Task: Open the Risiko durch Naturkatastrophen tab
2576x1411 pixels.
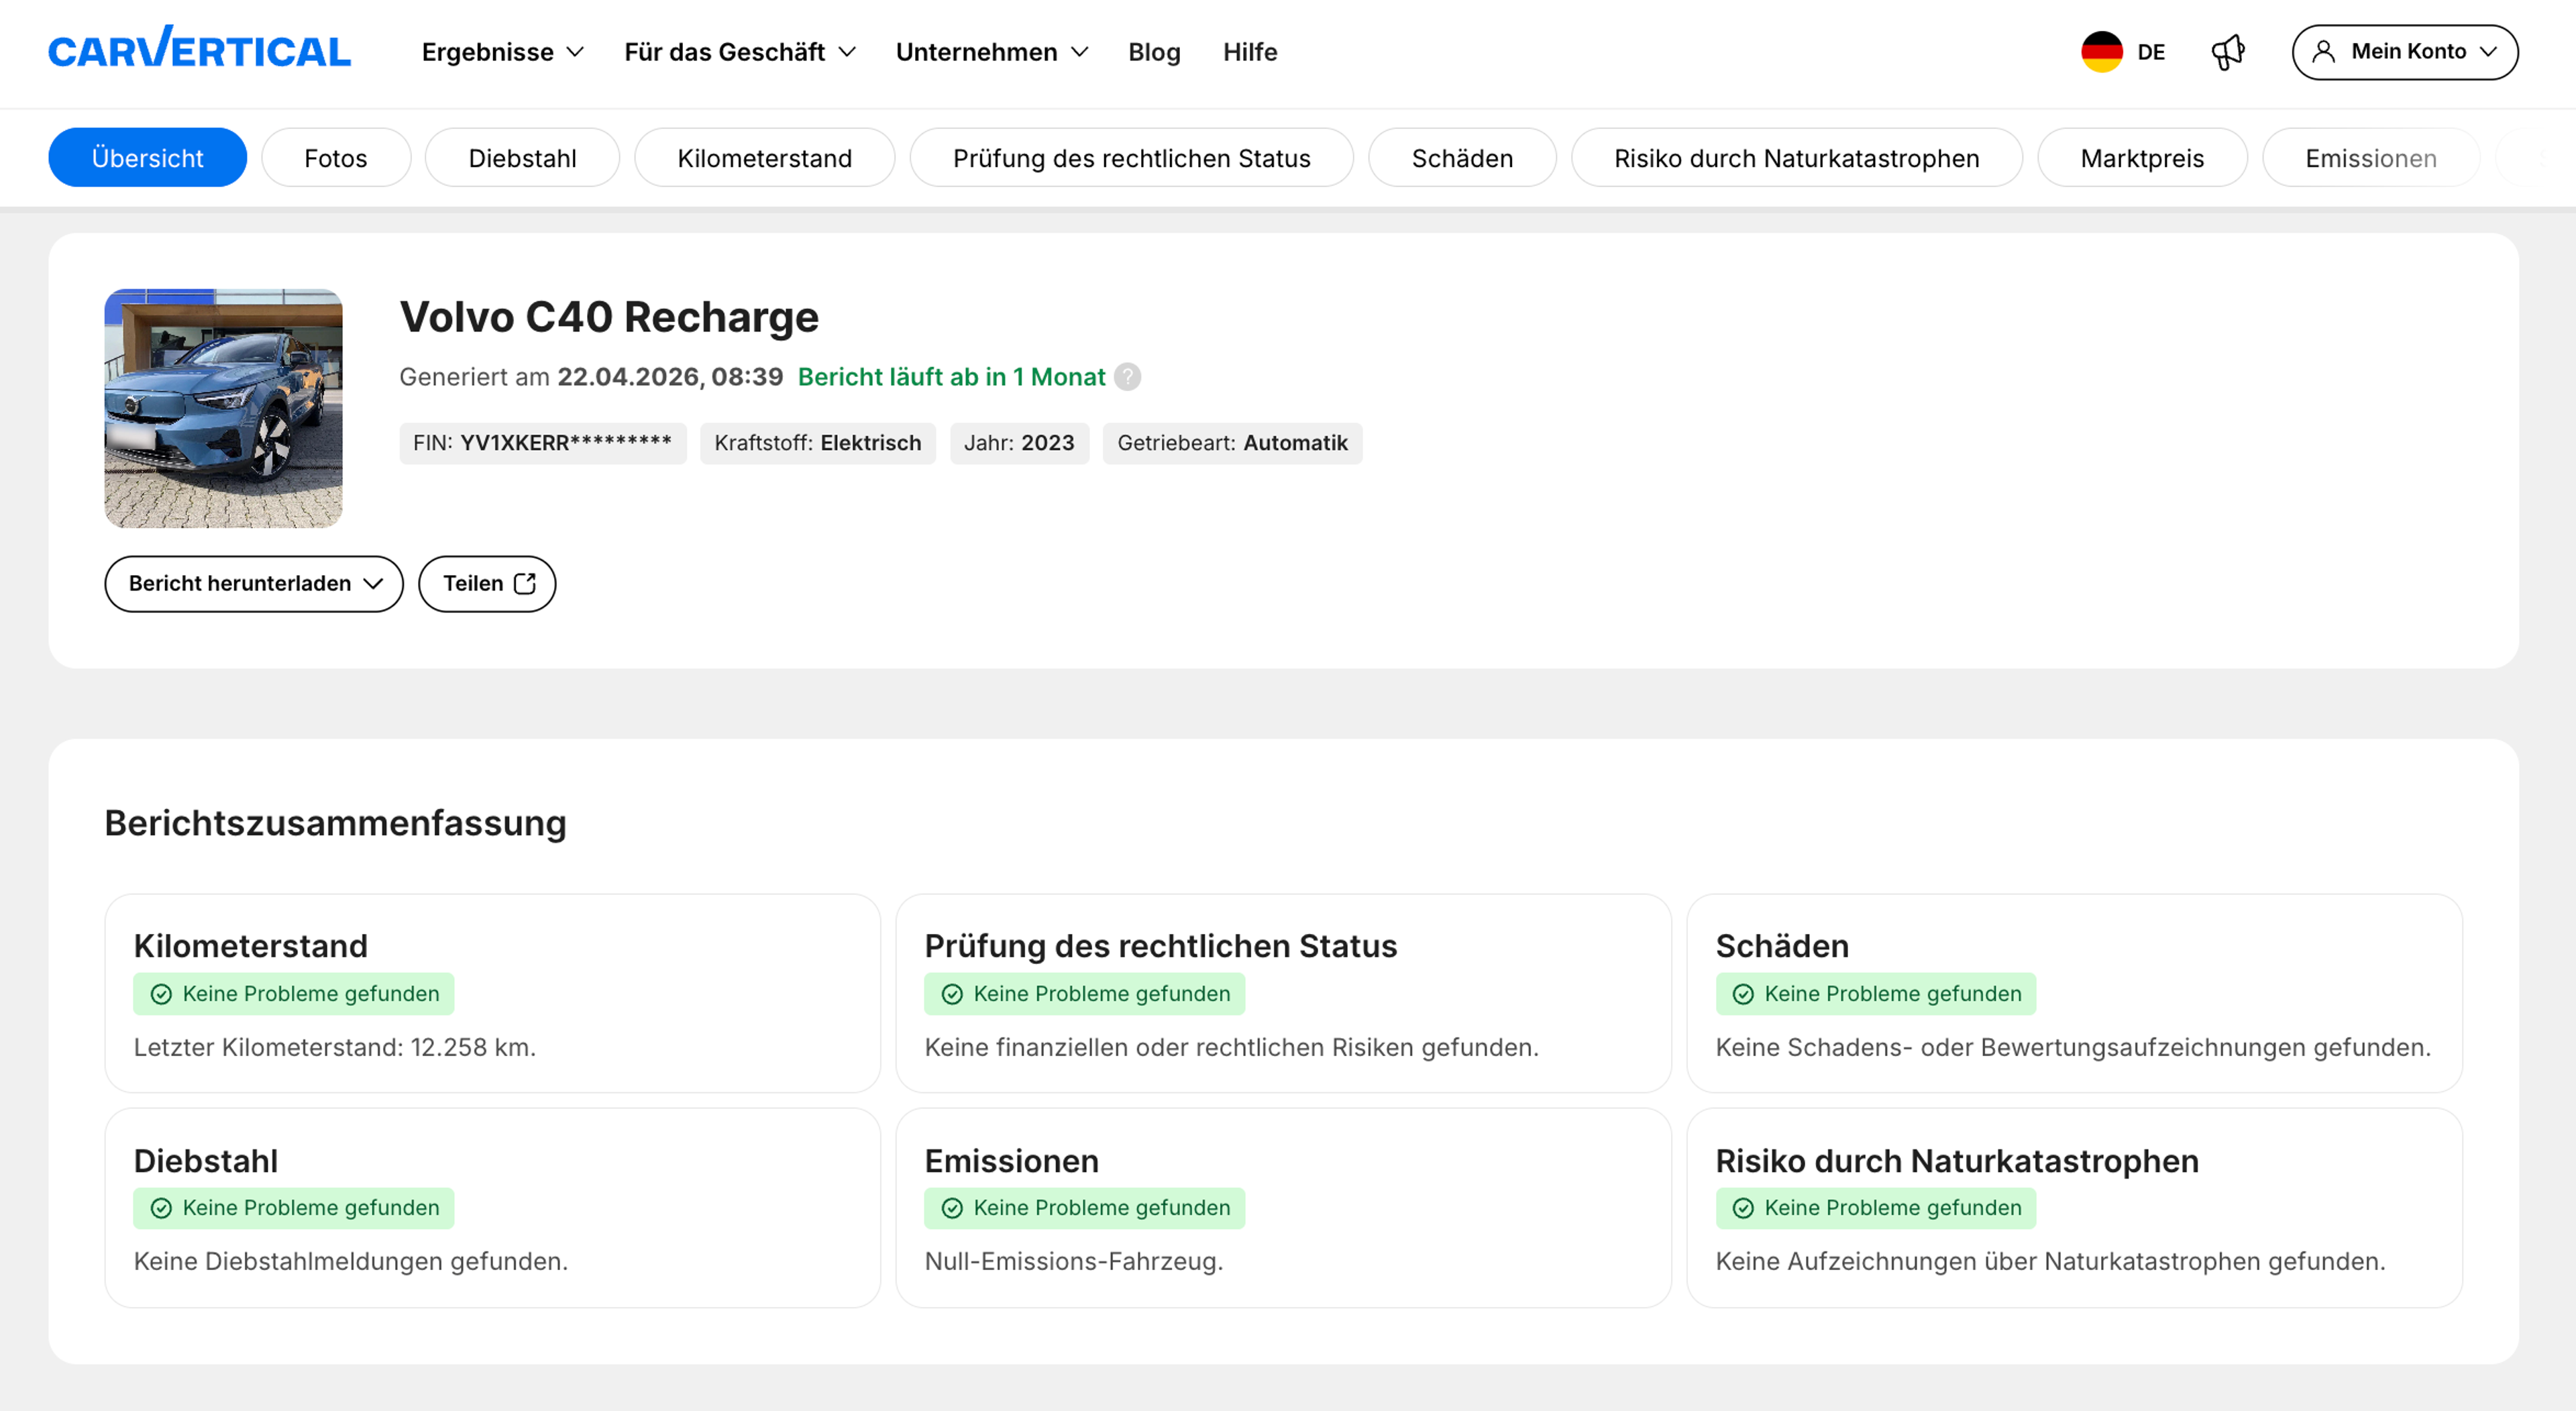Action: click(x=1797, y=158)
